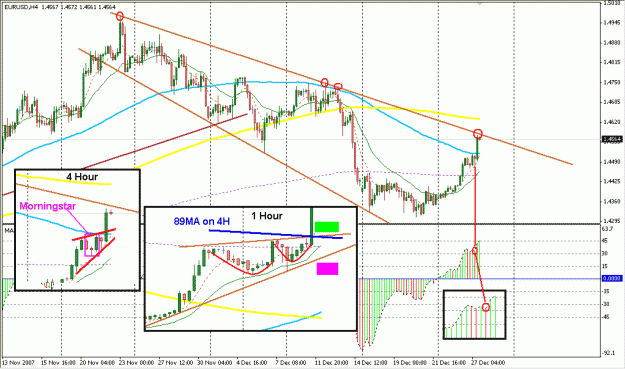Click the 27 Nov 12:00 time label
This screenshot has height=369, width=625.
(175, 363)
